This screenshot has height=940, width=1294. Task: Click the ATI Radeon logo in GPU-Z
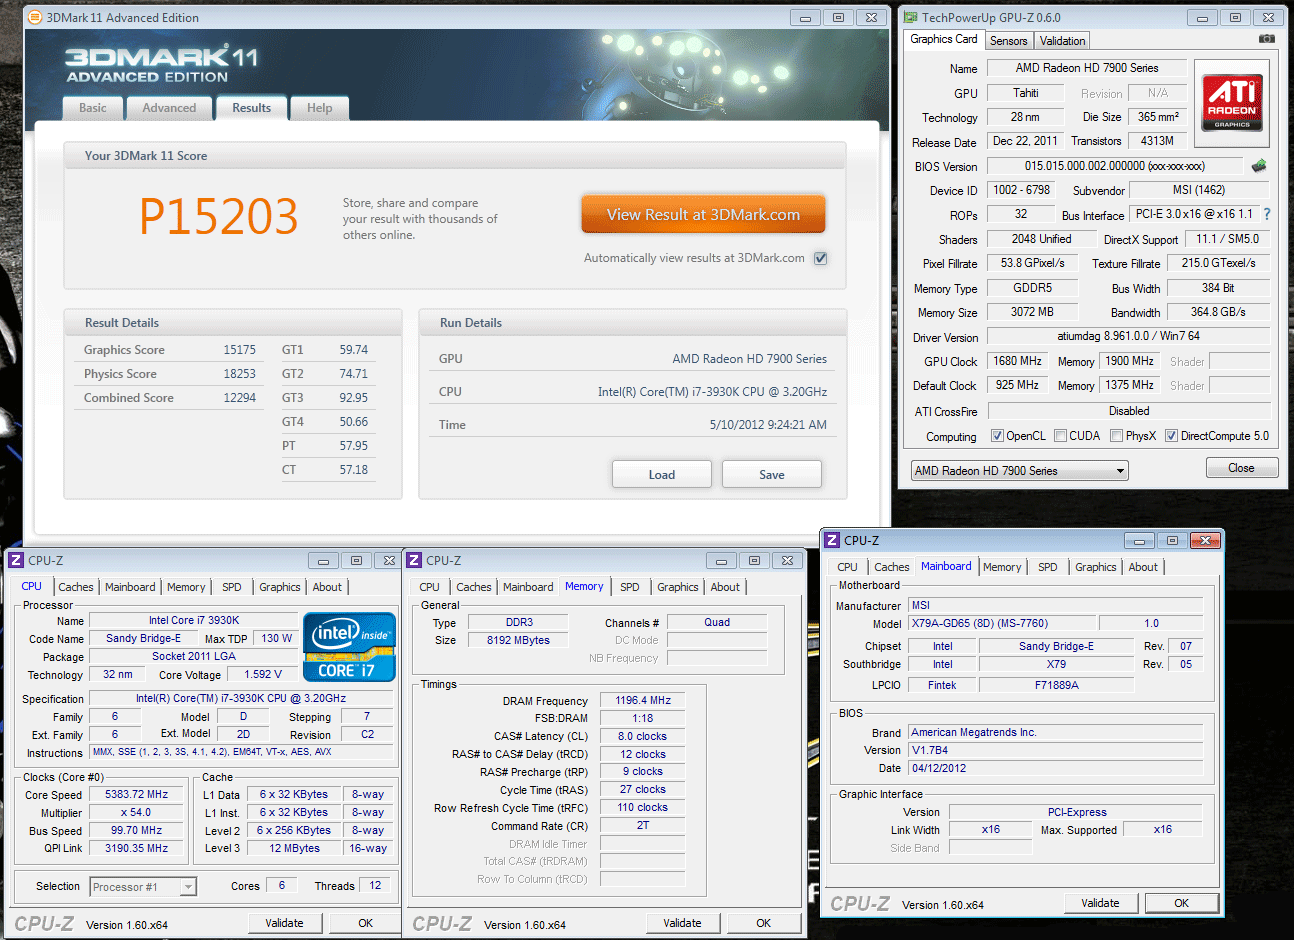pos(1232,104)
